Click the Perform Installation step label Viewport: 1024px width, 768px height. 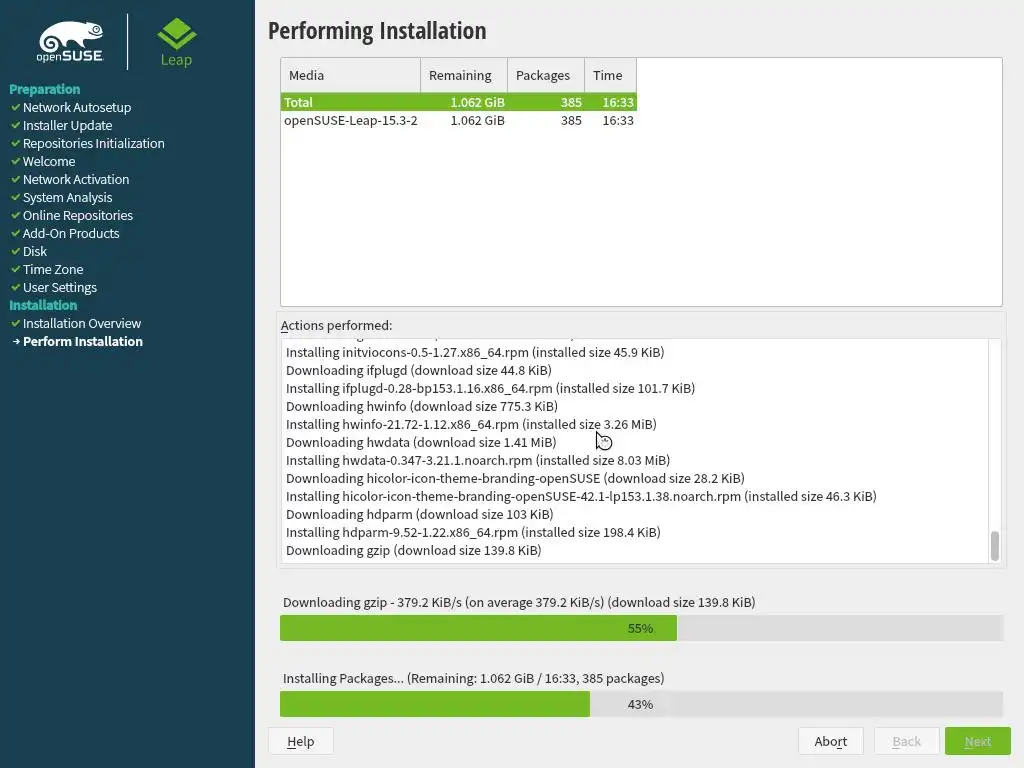click(x=83, y=342)
